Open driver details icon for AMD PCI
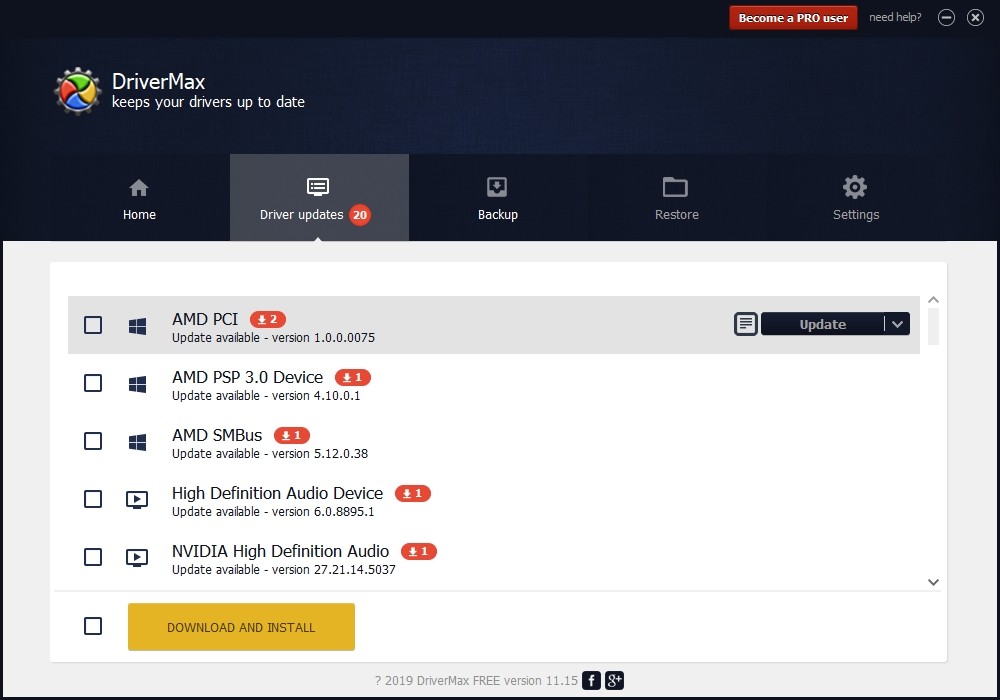 tap(746, 324)
